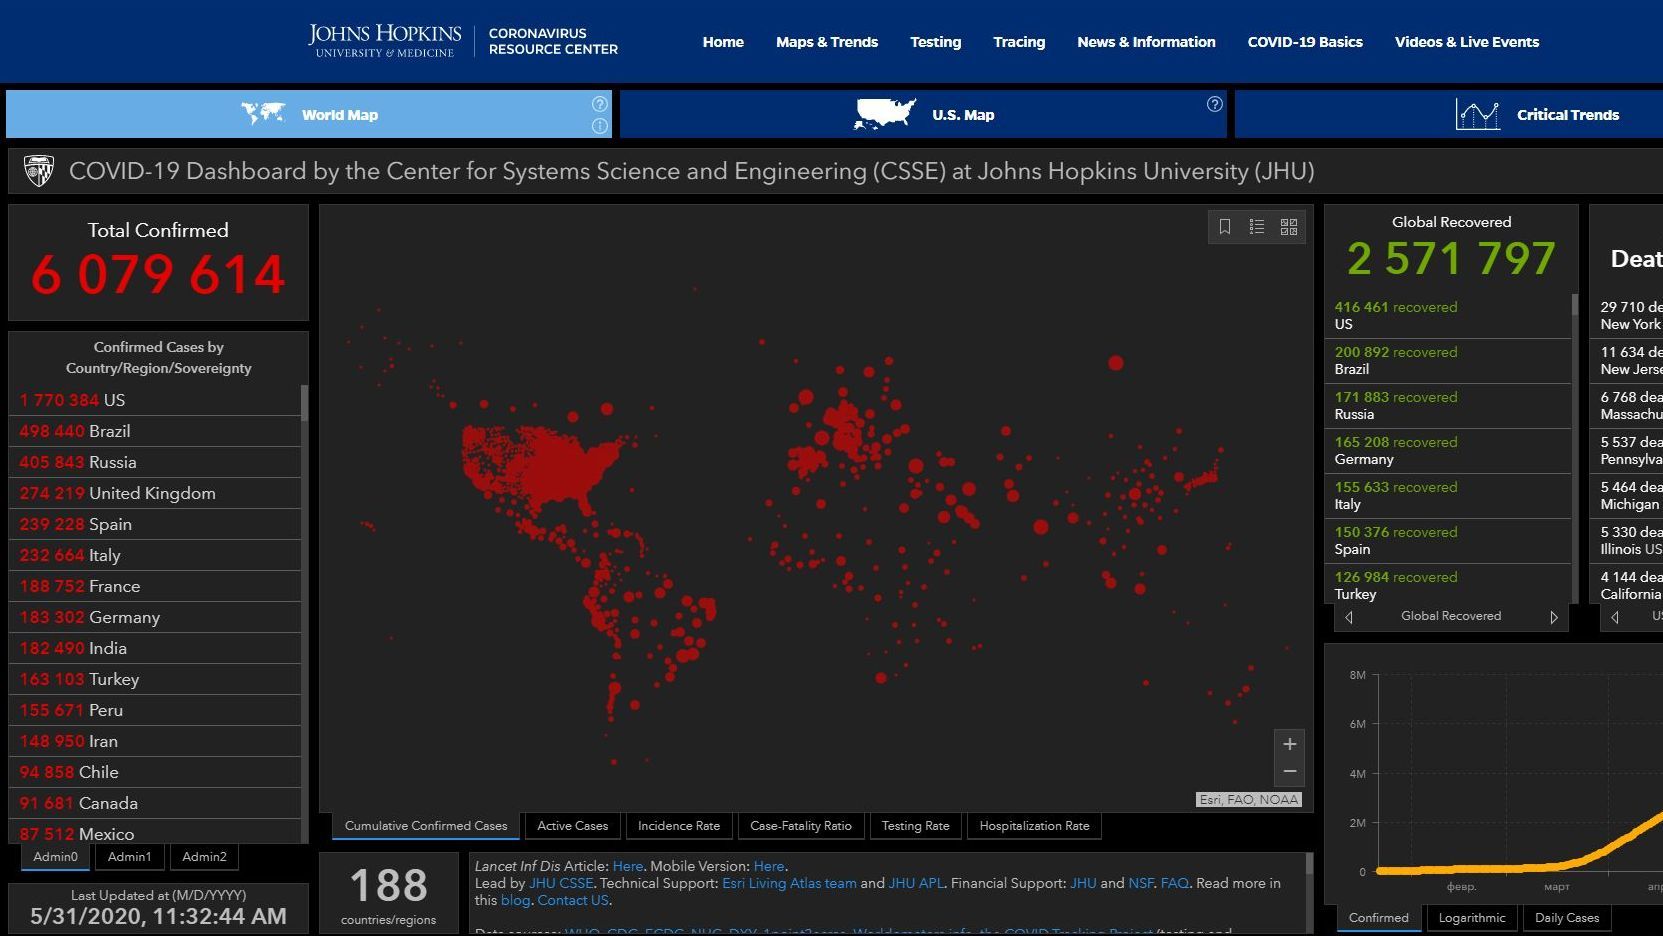Image resolution: width=1663 pixels, height=936 pixels.
Task: Go to next panel after Global Recovered
Action: (1553, 617)
